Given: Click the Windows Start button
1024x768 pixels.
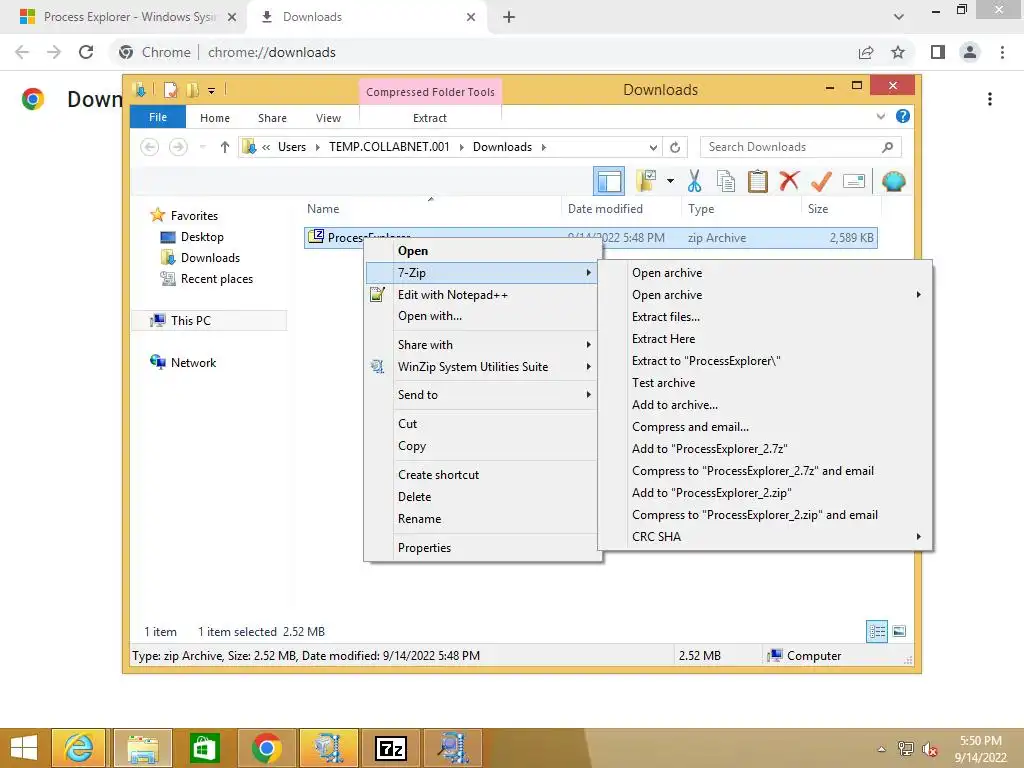Looking at the screenshot, I should (x=24, y=748).
